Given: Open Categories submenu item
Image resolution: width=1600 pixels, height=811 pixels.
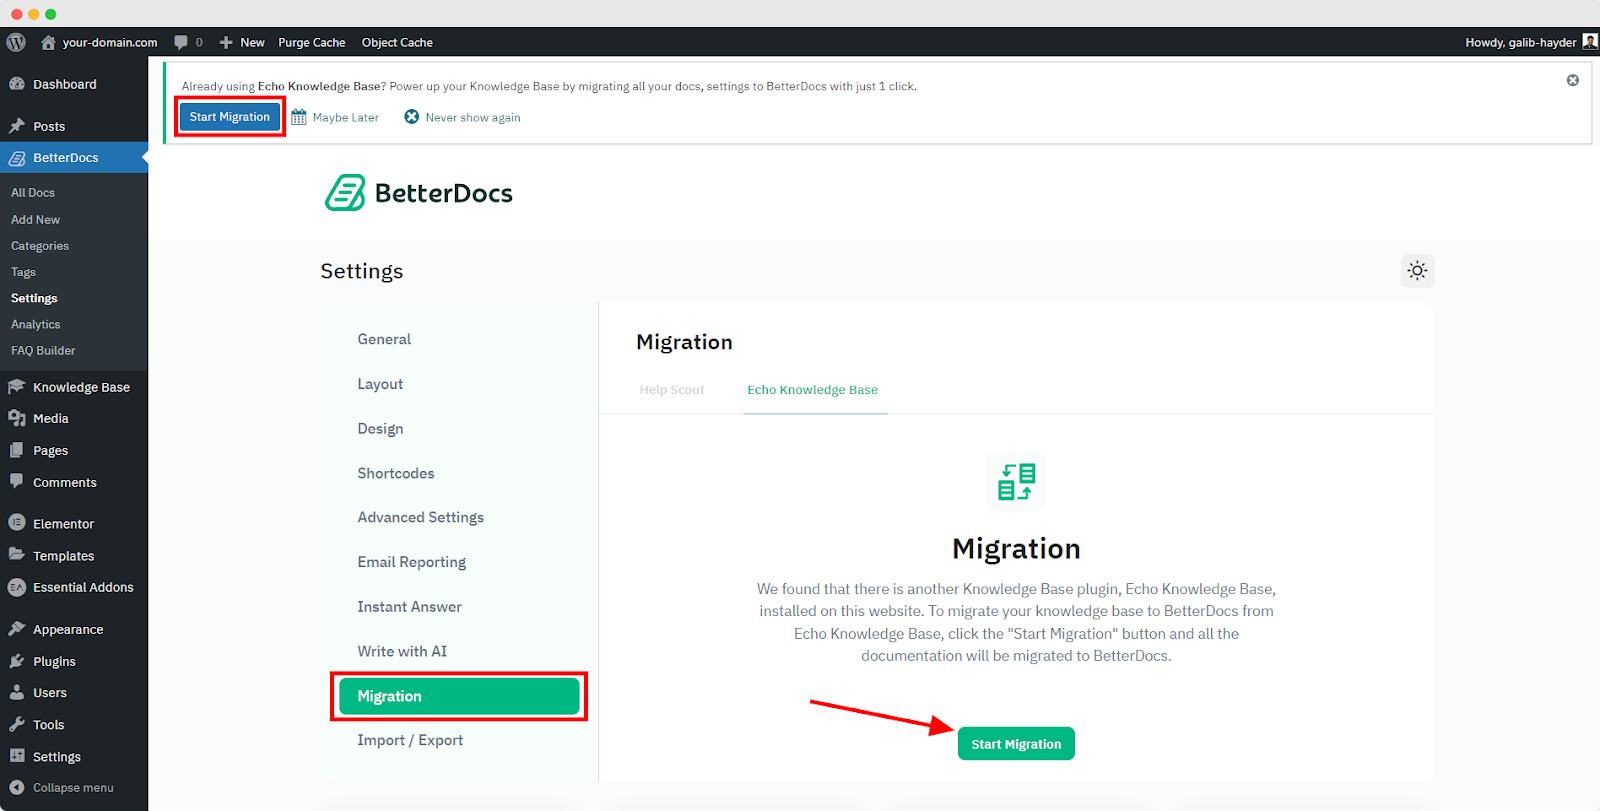Looking at the screenshot, I should [x=40, y=246].
